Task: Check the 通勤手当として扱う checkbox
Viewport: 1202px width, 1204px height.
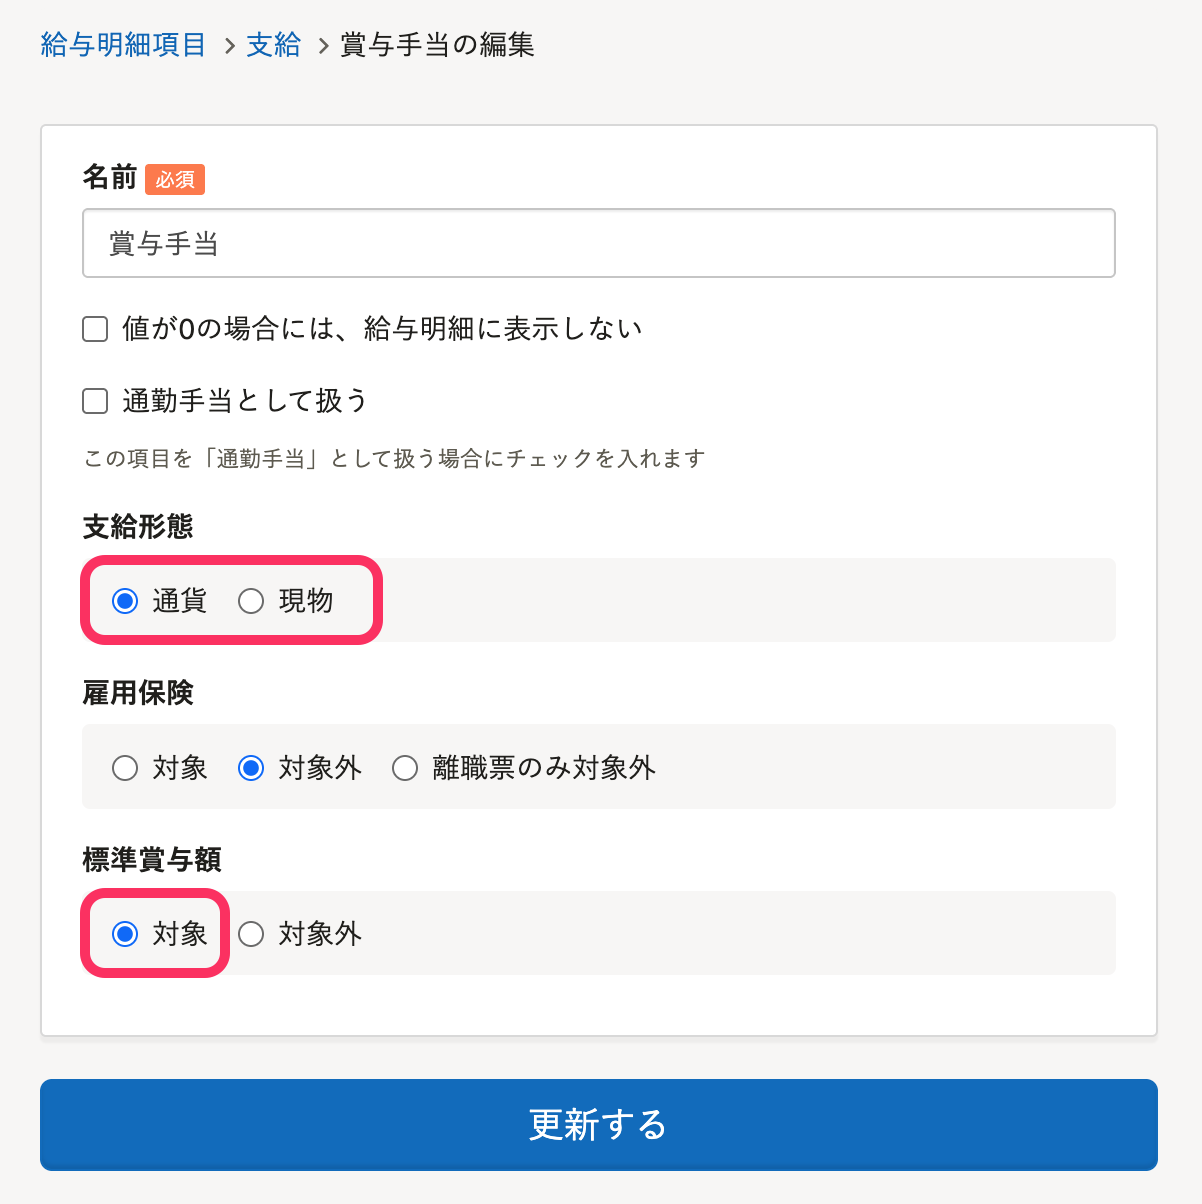Action: coord(95,401)
